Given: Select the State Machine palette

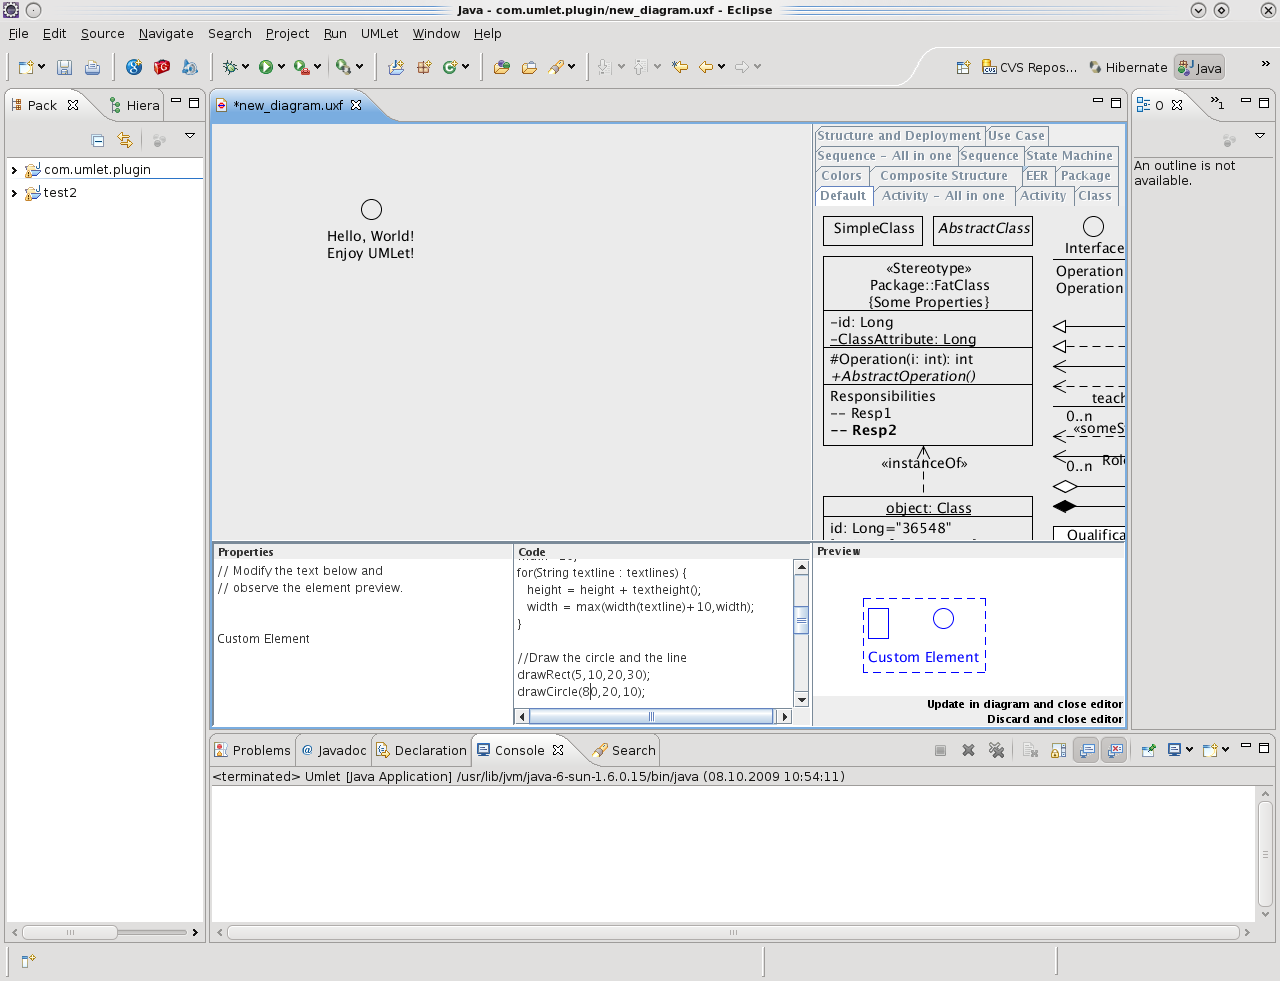Looking at the screenshot, I should pos(1069,156).
